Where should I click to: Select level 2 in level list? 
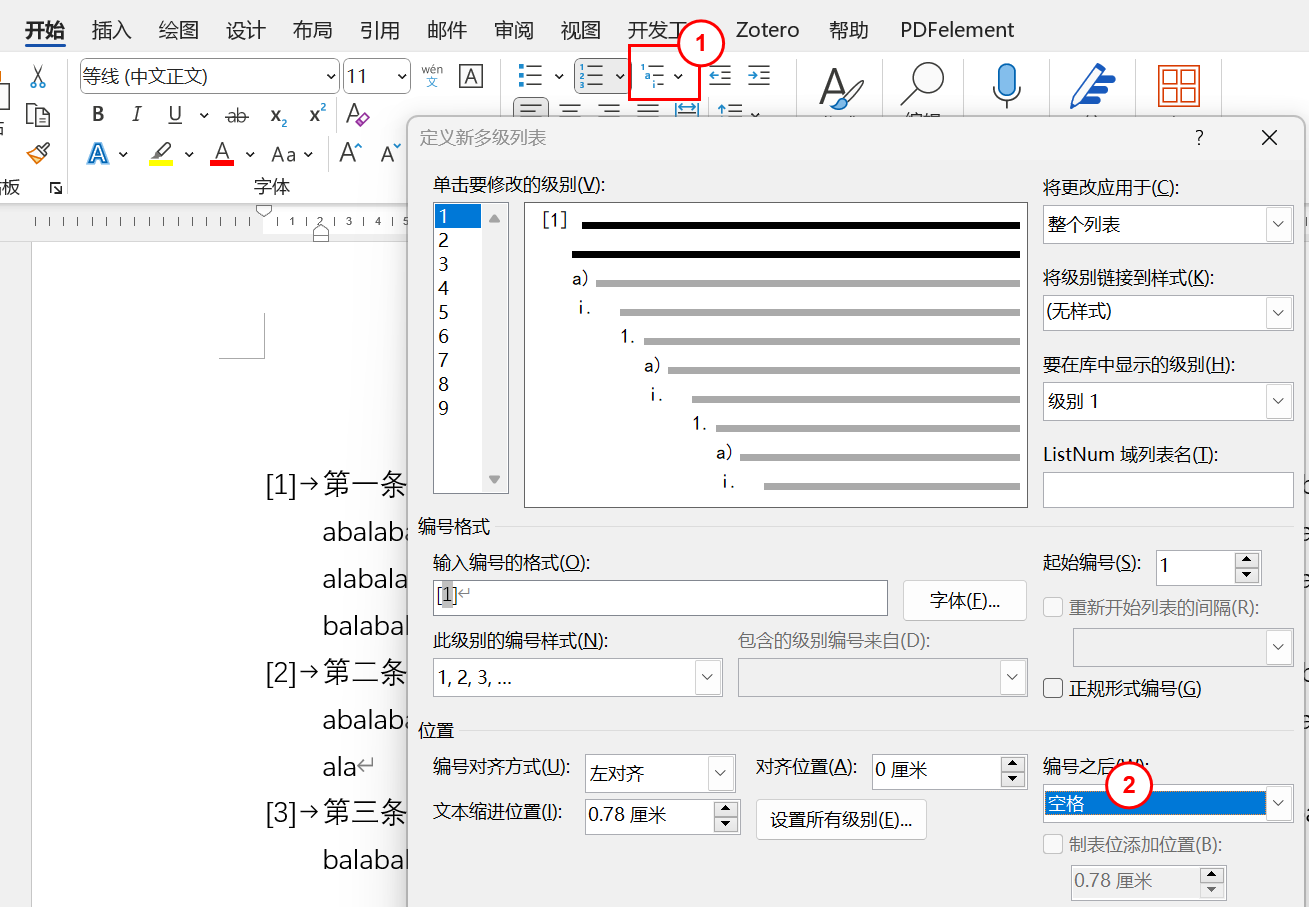pyautogui.click(x=458, y=240)
